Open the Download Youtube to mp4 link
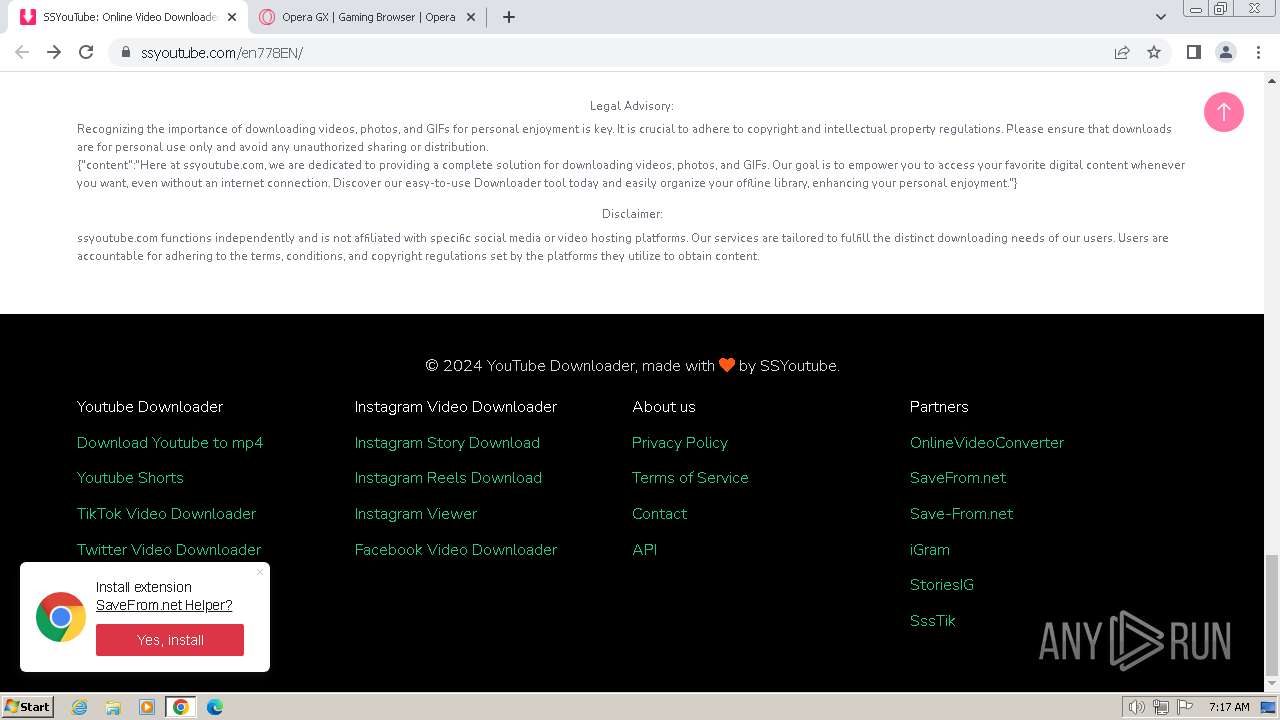Screen dimensions: 1280x720 (170, 443)
